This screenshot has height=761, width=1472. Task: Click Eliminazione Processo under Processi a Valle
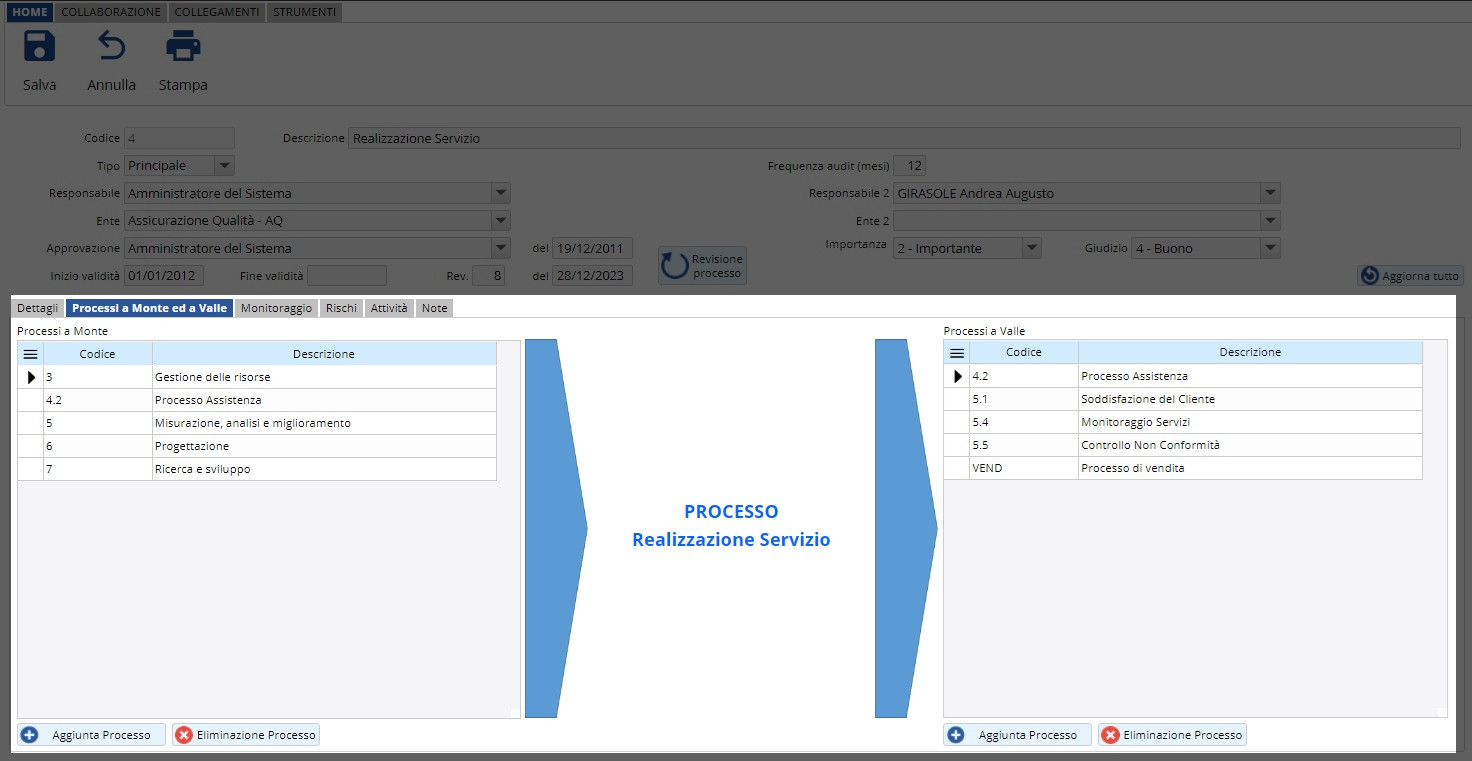(x=1172, y=735)
